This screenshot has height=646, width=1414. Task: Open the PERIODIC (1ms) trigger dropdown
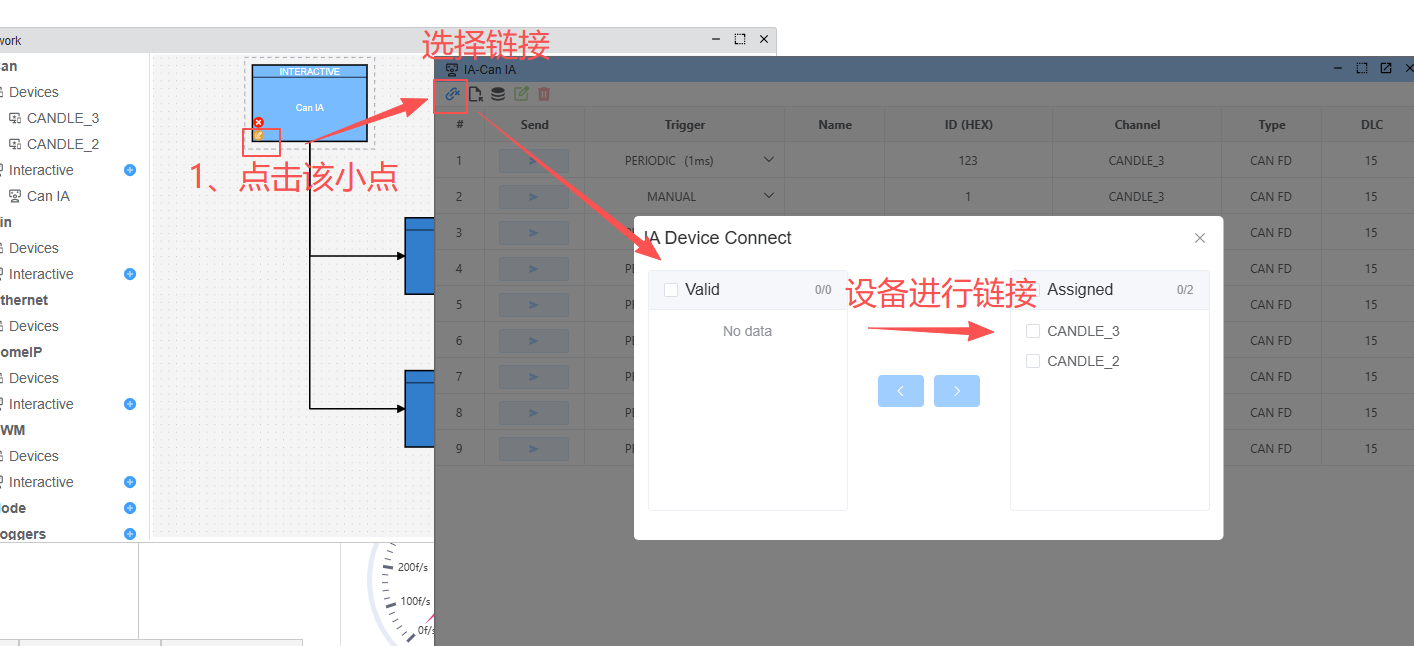tap(768, 160)
